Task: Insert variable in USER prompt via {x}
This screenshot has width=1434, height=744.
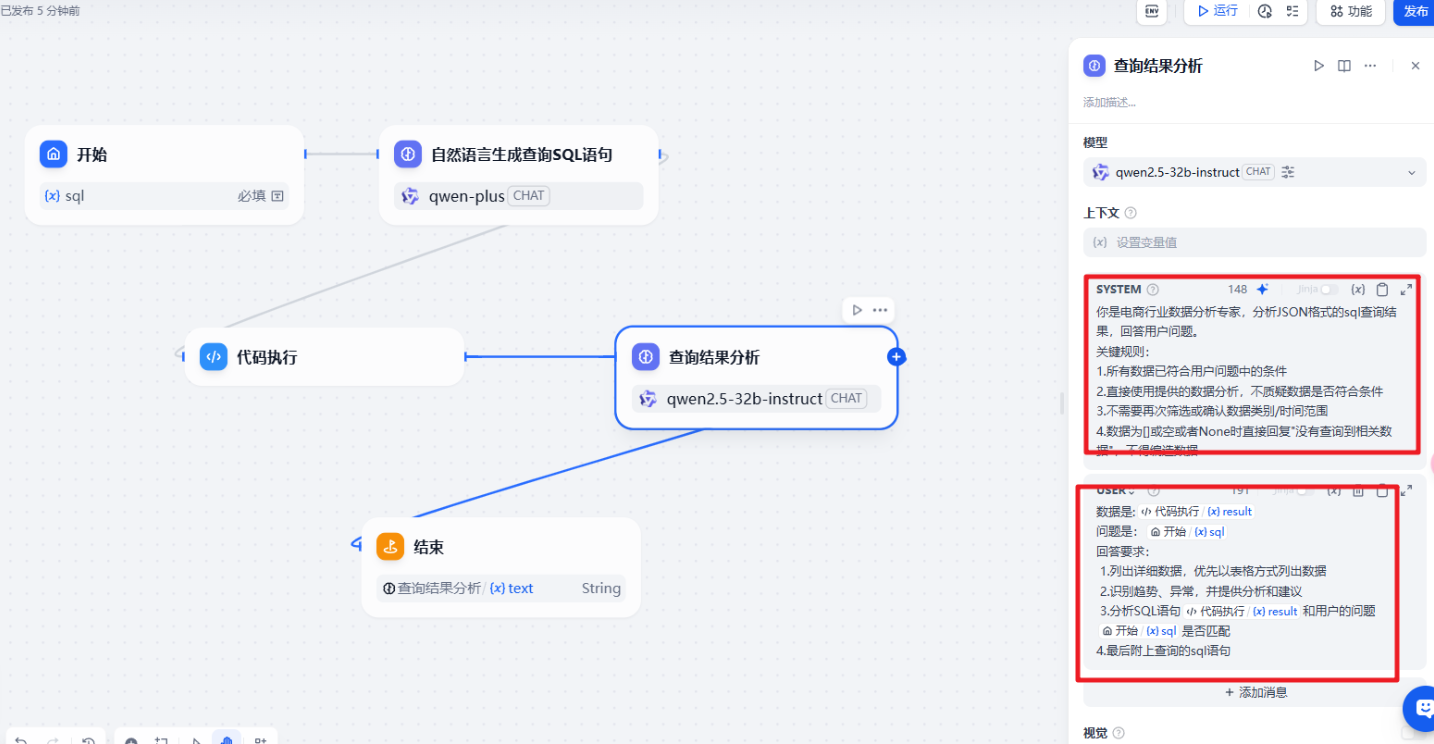Action: coord(1334,490)
